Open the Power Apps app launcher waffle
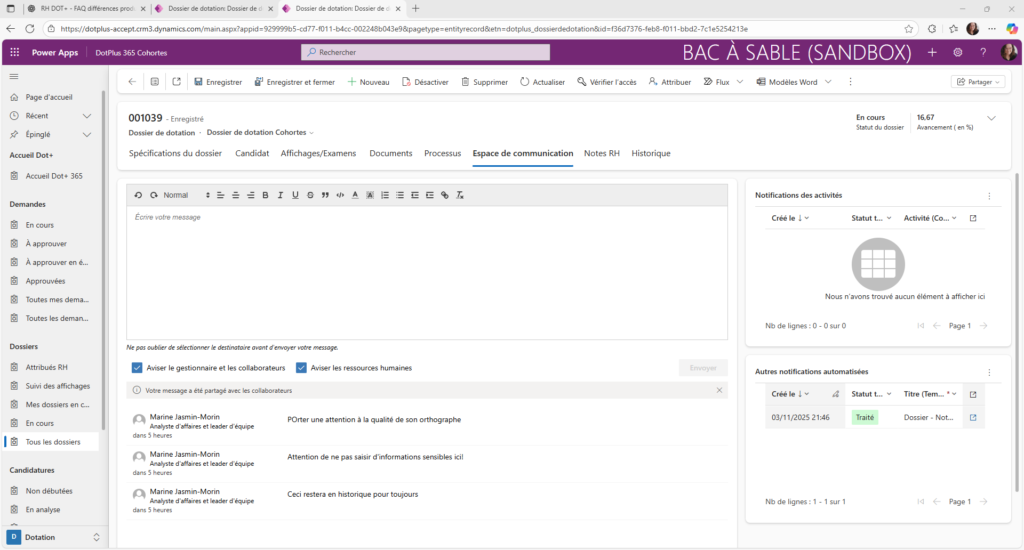Viewport: 1024px width, 550px height. (x=15, y=52)
